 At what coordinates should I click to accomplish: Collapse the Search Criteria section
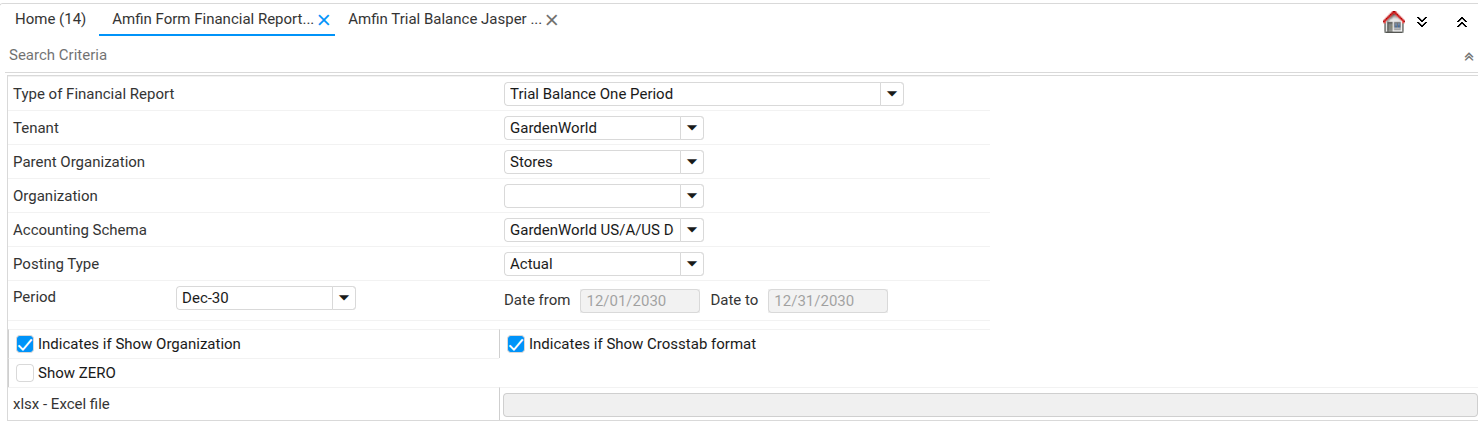(x=1469, y=57)
